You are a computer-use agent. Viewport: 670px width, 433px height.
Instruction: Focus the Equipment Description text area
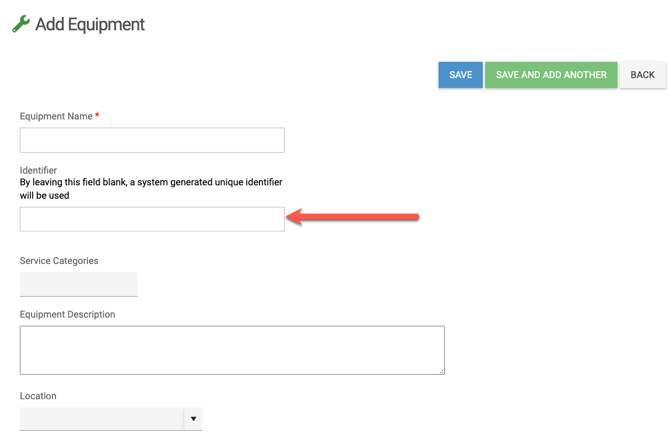232,350
